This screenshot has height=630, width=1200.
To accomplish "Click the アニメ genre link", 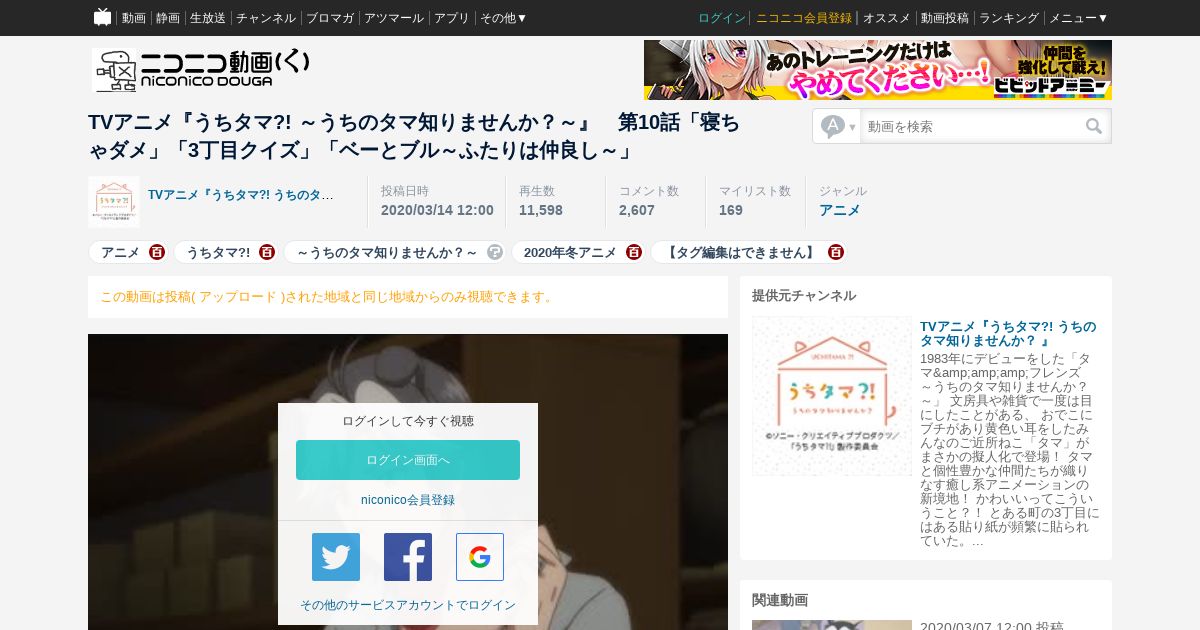I will [x=839, y=210].
